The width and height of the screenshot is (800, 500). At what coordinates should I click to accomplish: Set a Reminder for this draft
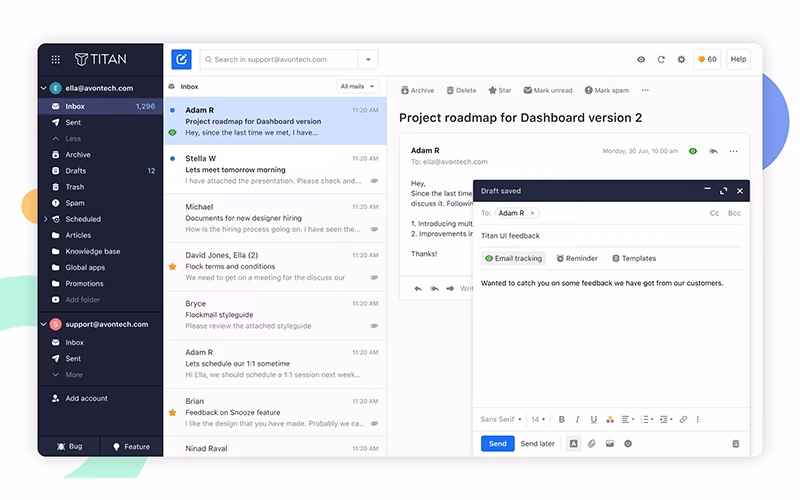coord(577,259)
